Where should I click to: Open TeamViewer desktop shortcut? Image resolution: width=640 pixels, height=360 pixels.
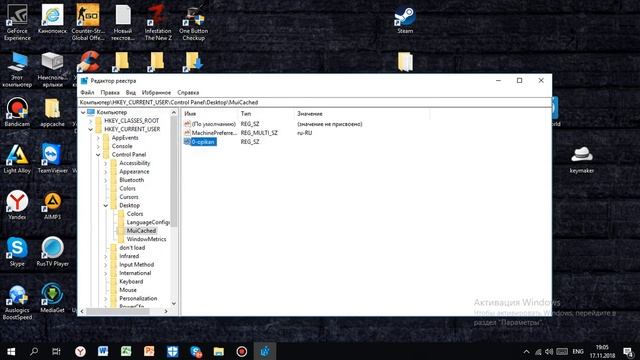point(52,159)
